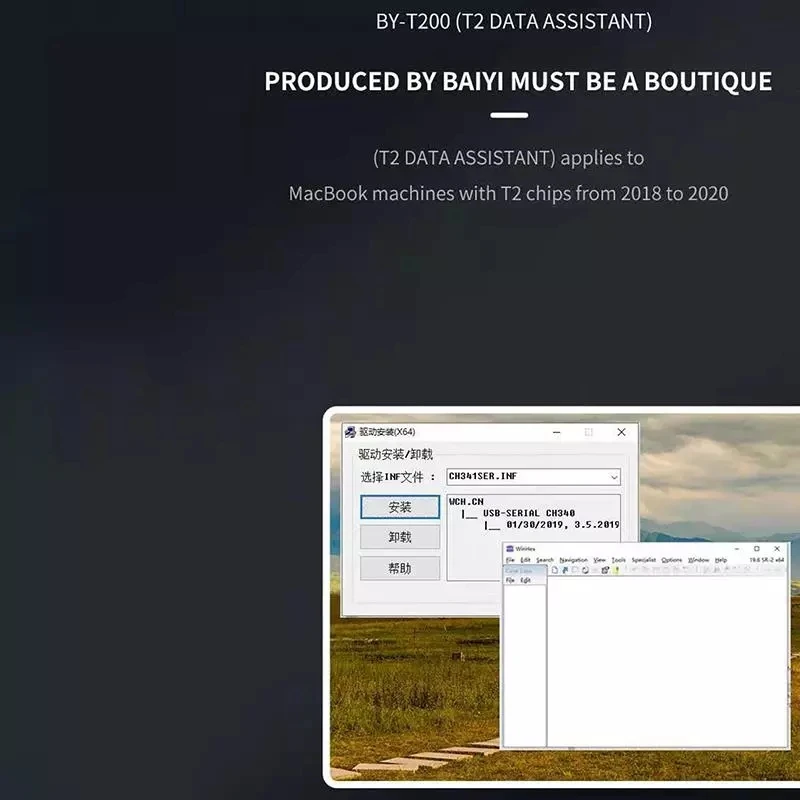The image size is (800, 800).
Task: Click the driver installer title bar icon
Action: [350, 432]
